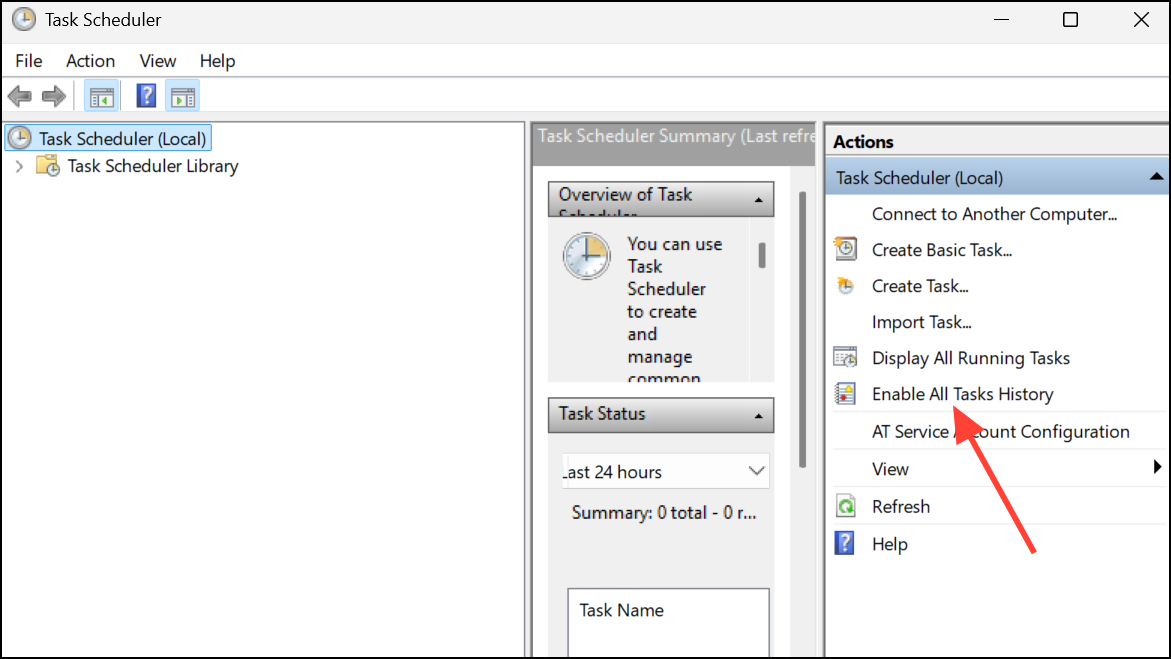Viewport: 1171px width, 659px height.
Task: Click the summary pane vertical scrollbar
Action: pos(802,330)
